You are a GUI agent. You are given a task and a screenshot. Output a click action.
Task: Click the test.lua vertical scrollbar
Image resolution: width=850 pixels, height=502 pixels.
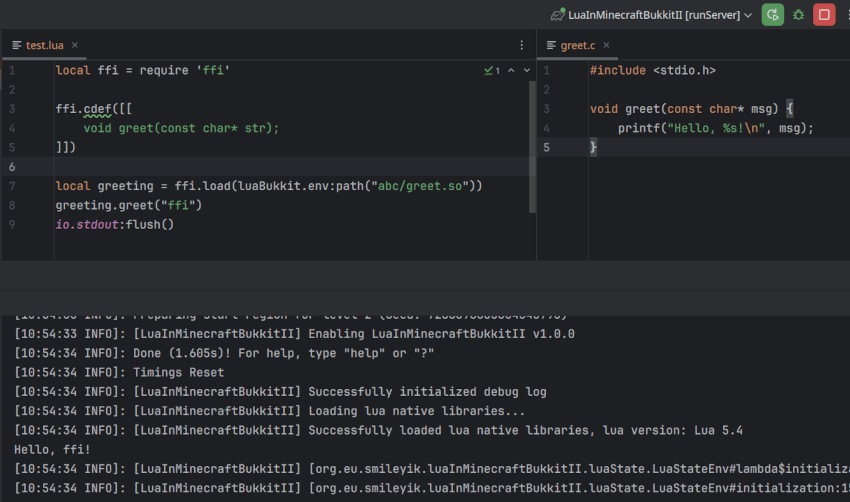click(532, 146)
